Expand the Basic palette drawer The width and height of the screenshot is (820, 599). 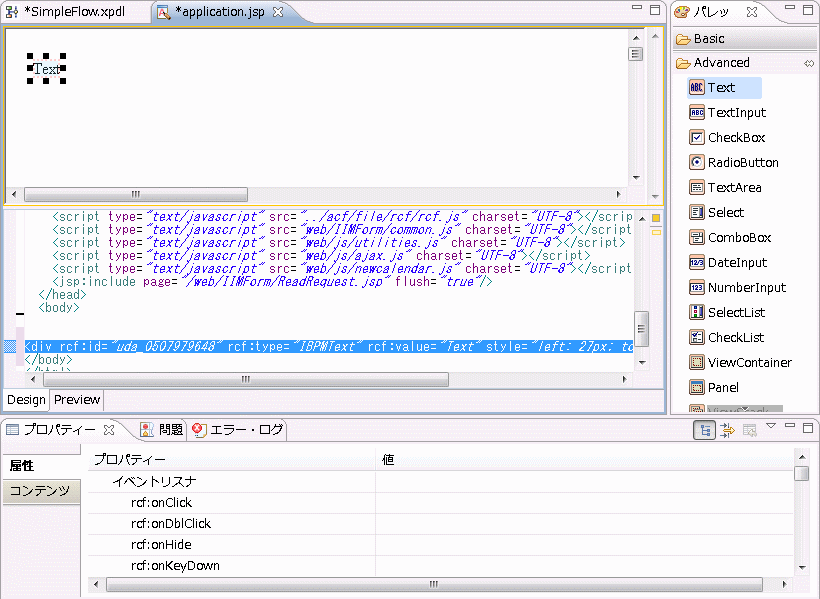(709, 39)
